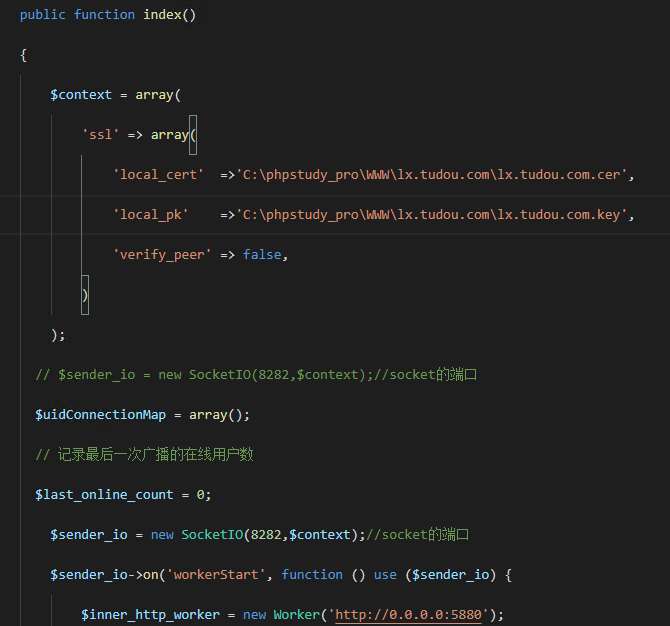670x626 pixels.
Task: Click the Worker class name
Action: tap(297, 615)
